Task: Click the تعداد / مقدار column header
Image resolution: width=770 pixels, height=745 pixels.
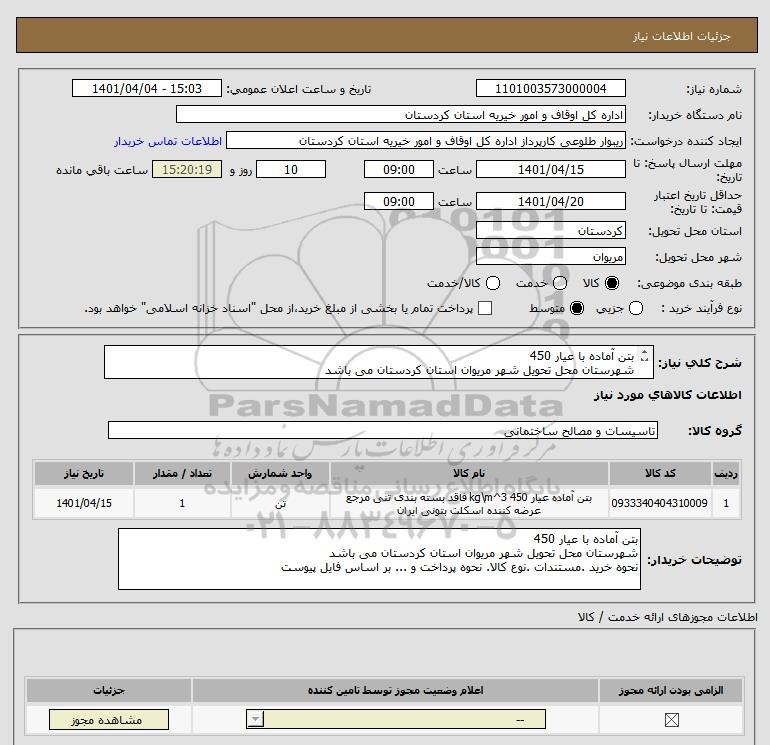Action: pos(182,473)
